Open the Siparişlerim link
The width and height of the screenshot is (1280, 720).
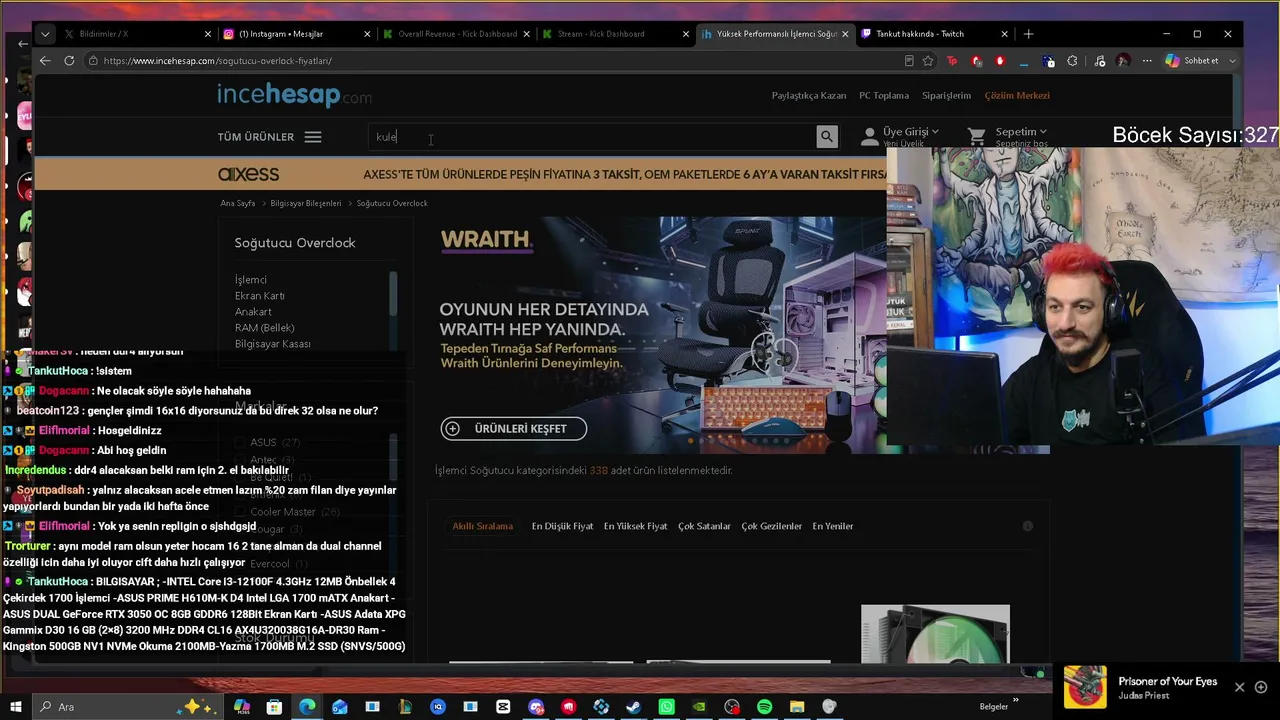point(946,96)
